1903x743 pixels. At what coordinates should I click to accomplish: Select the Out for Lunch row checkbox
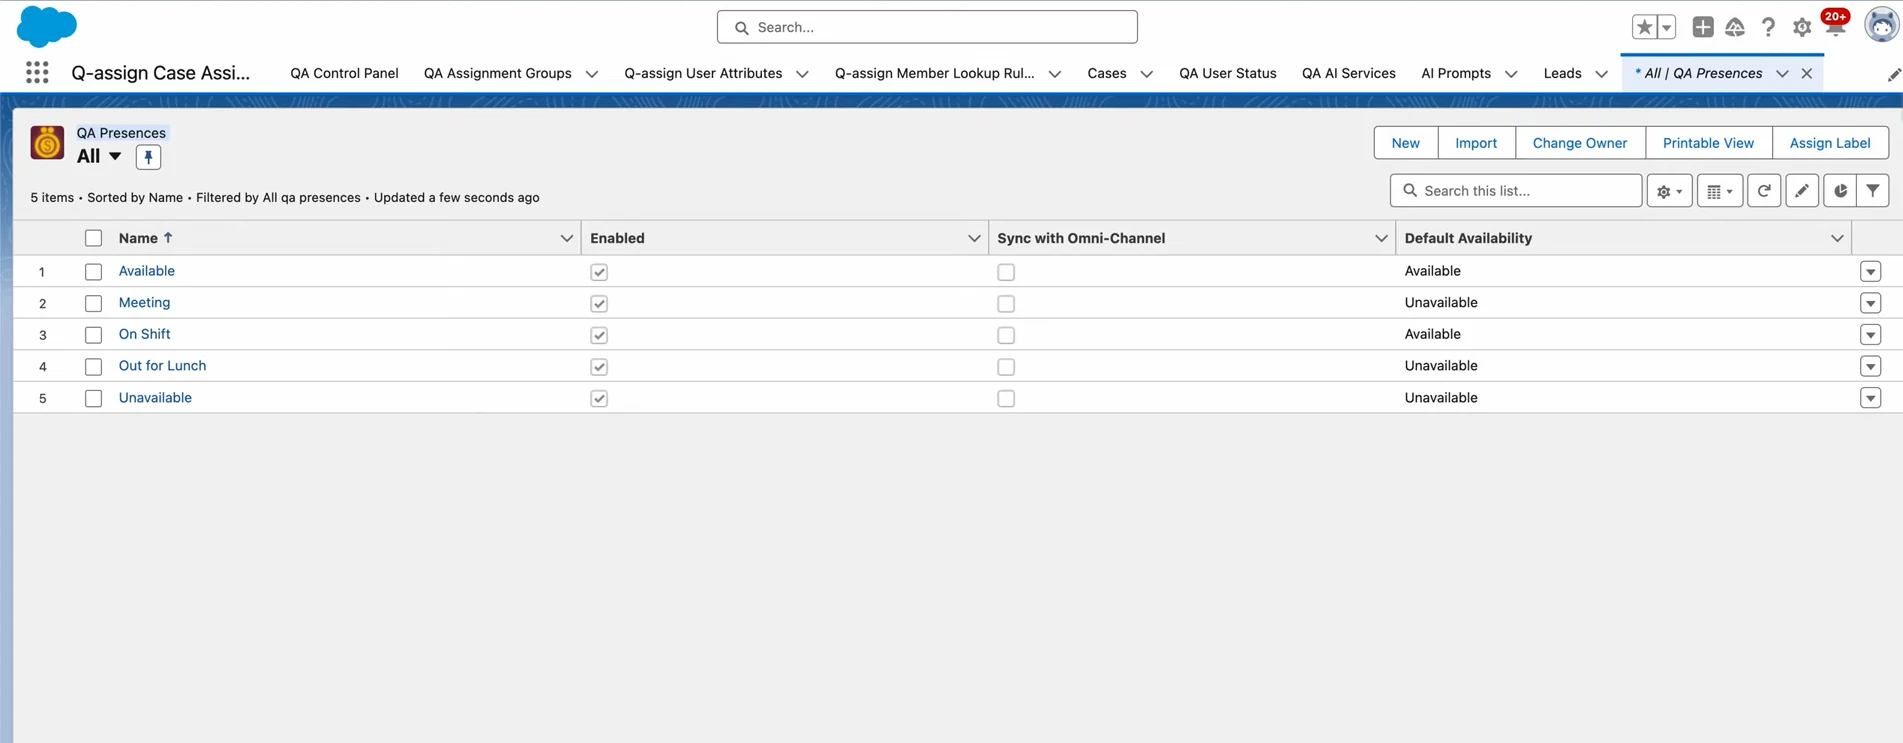[x=93, y=367]
